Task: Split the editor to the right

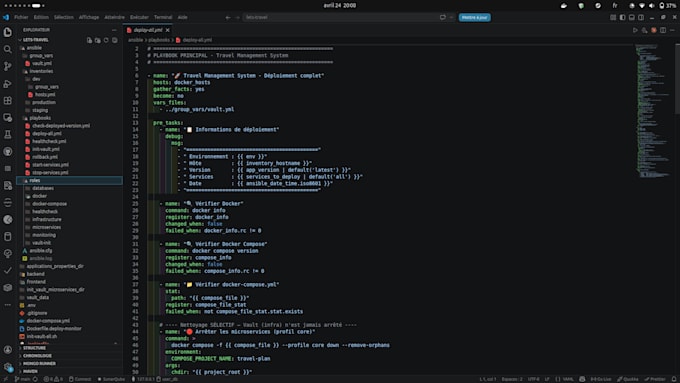Action: point(663,30)
